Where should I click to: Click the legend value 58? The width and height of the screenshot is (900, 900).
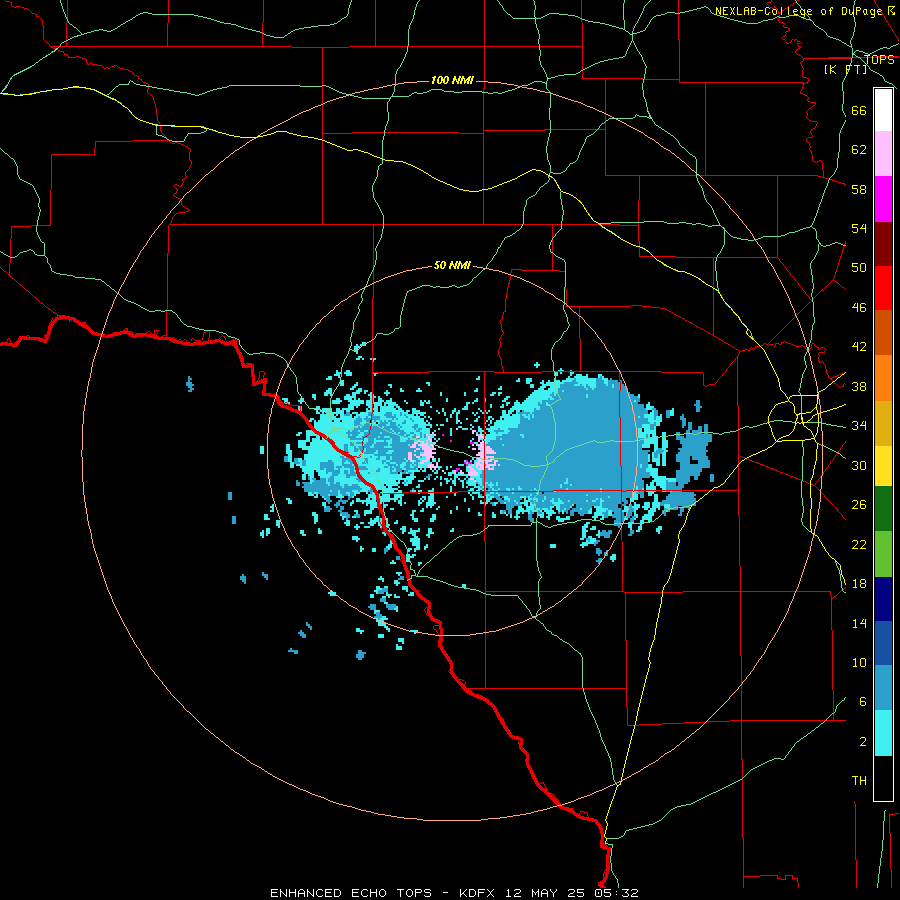[x=859, y=189]
